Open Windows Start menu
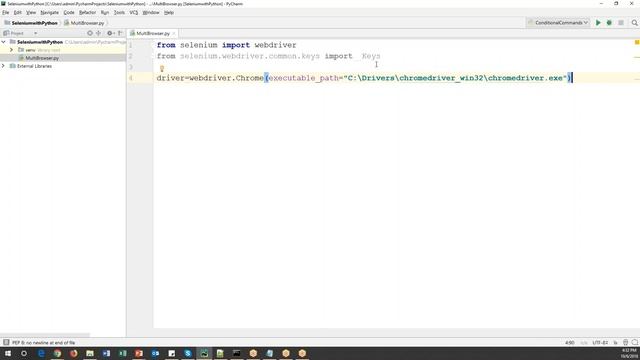 coord(8,353)
